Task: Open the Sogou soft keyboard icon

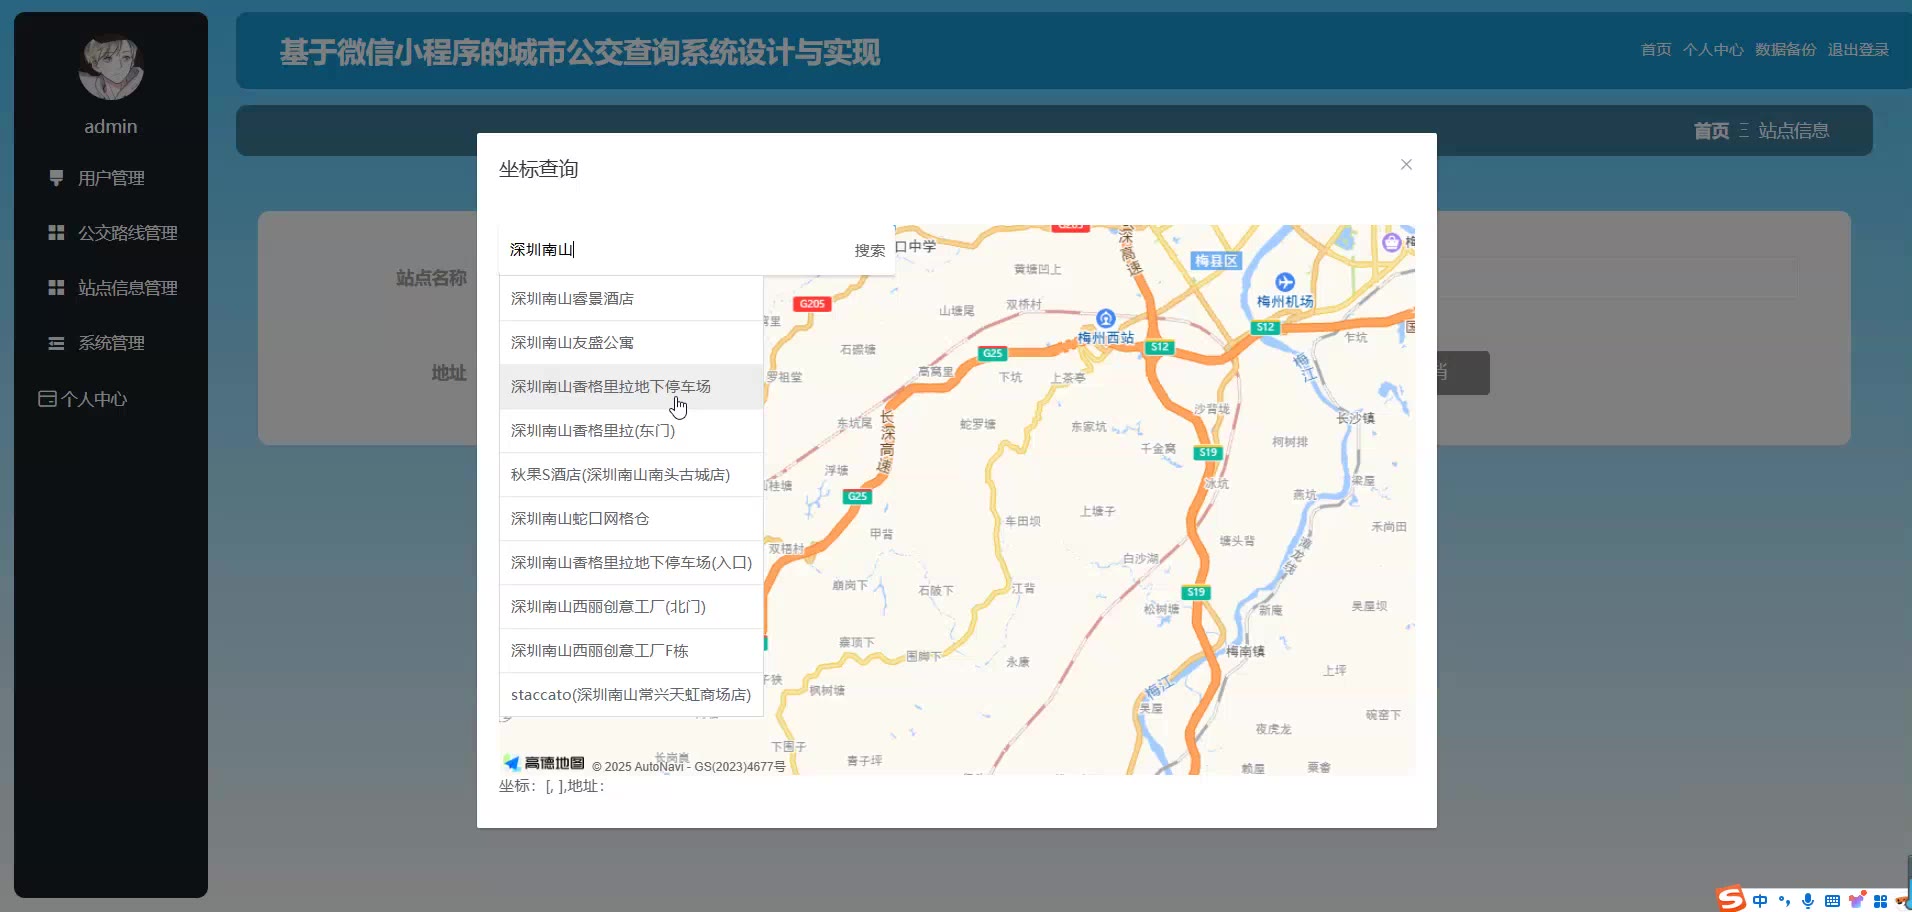Action: pos(1832,901)
